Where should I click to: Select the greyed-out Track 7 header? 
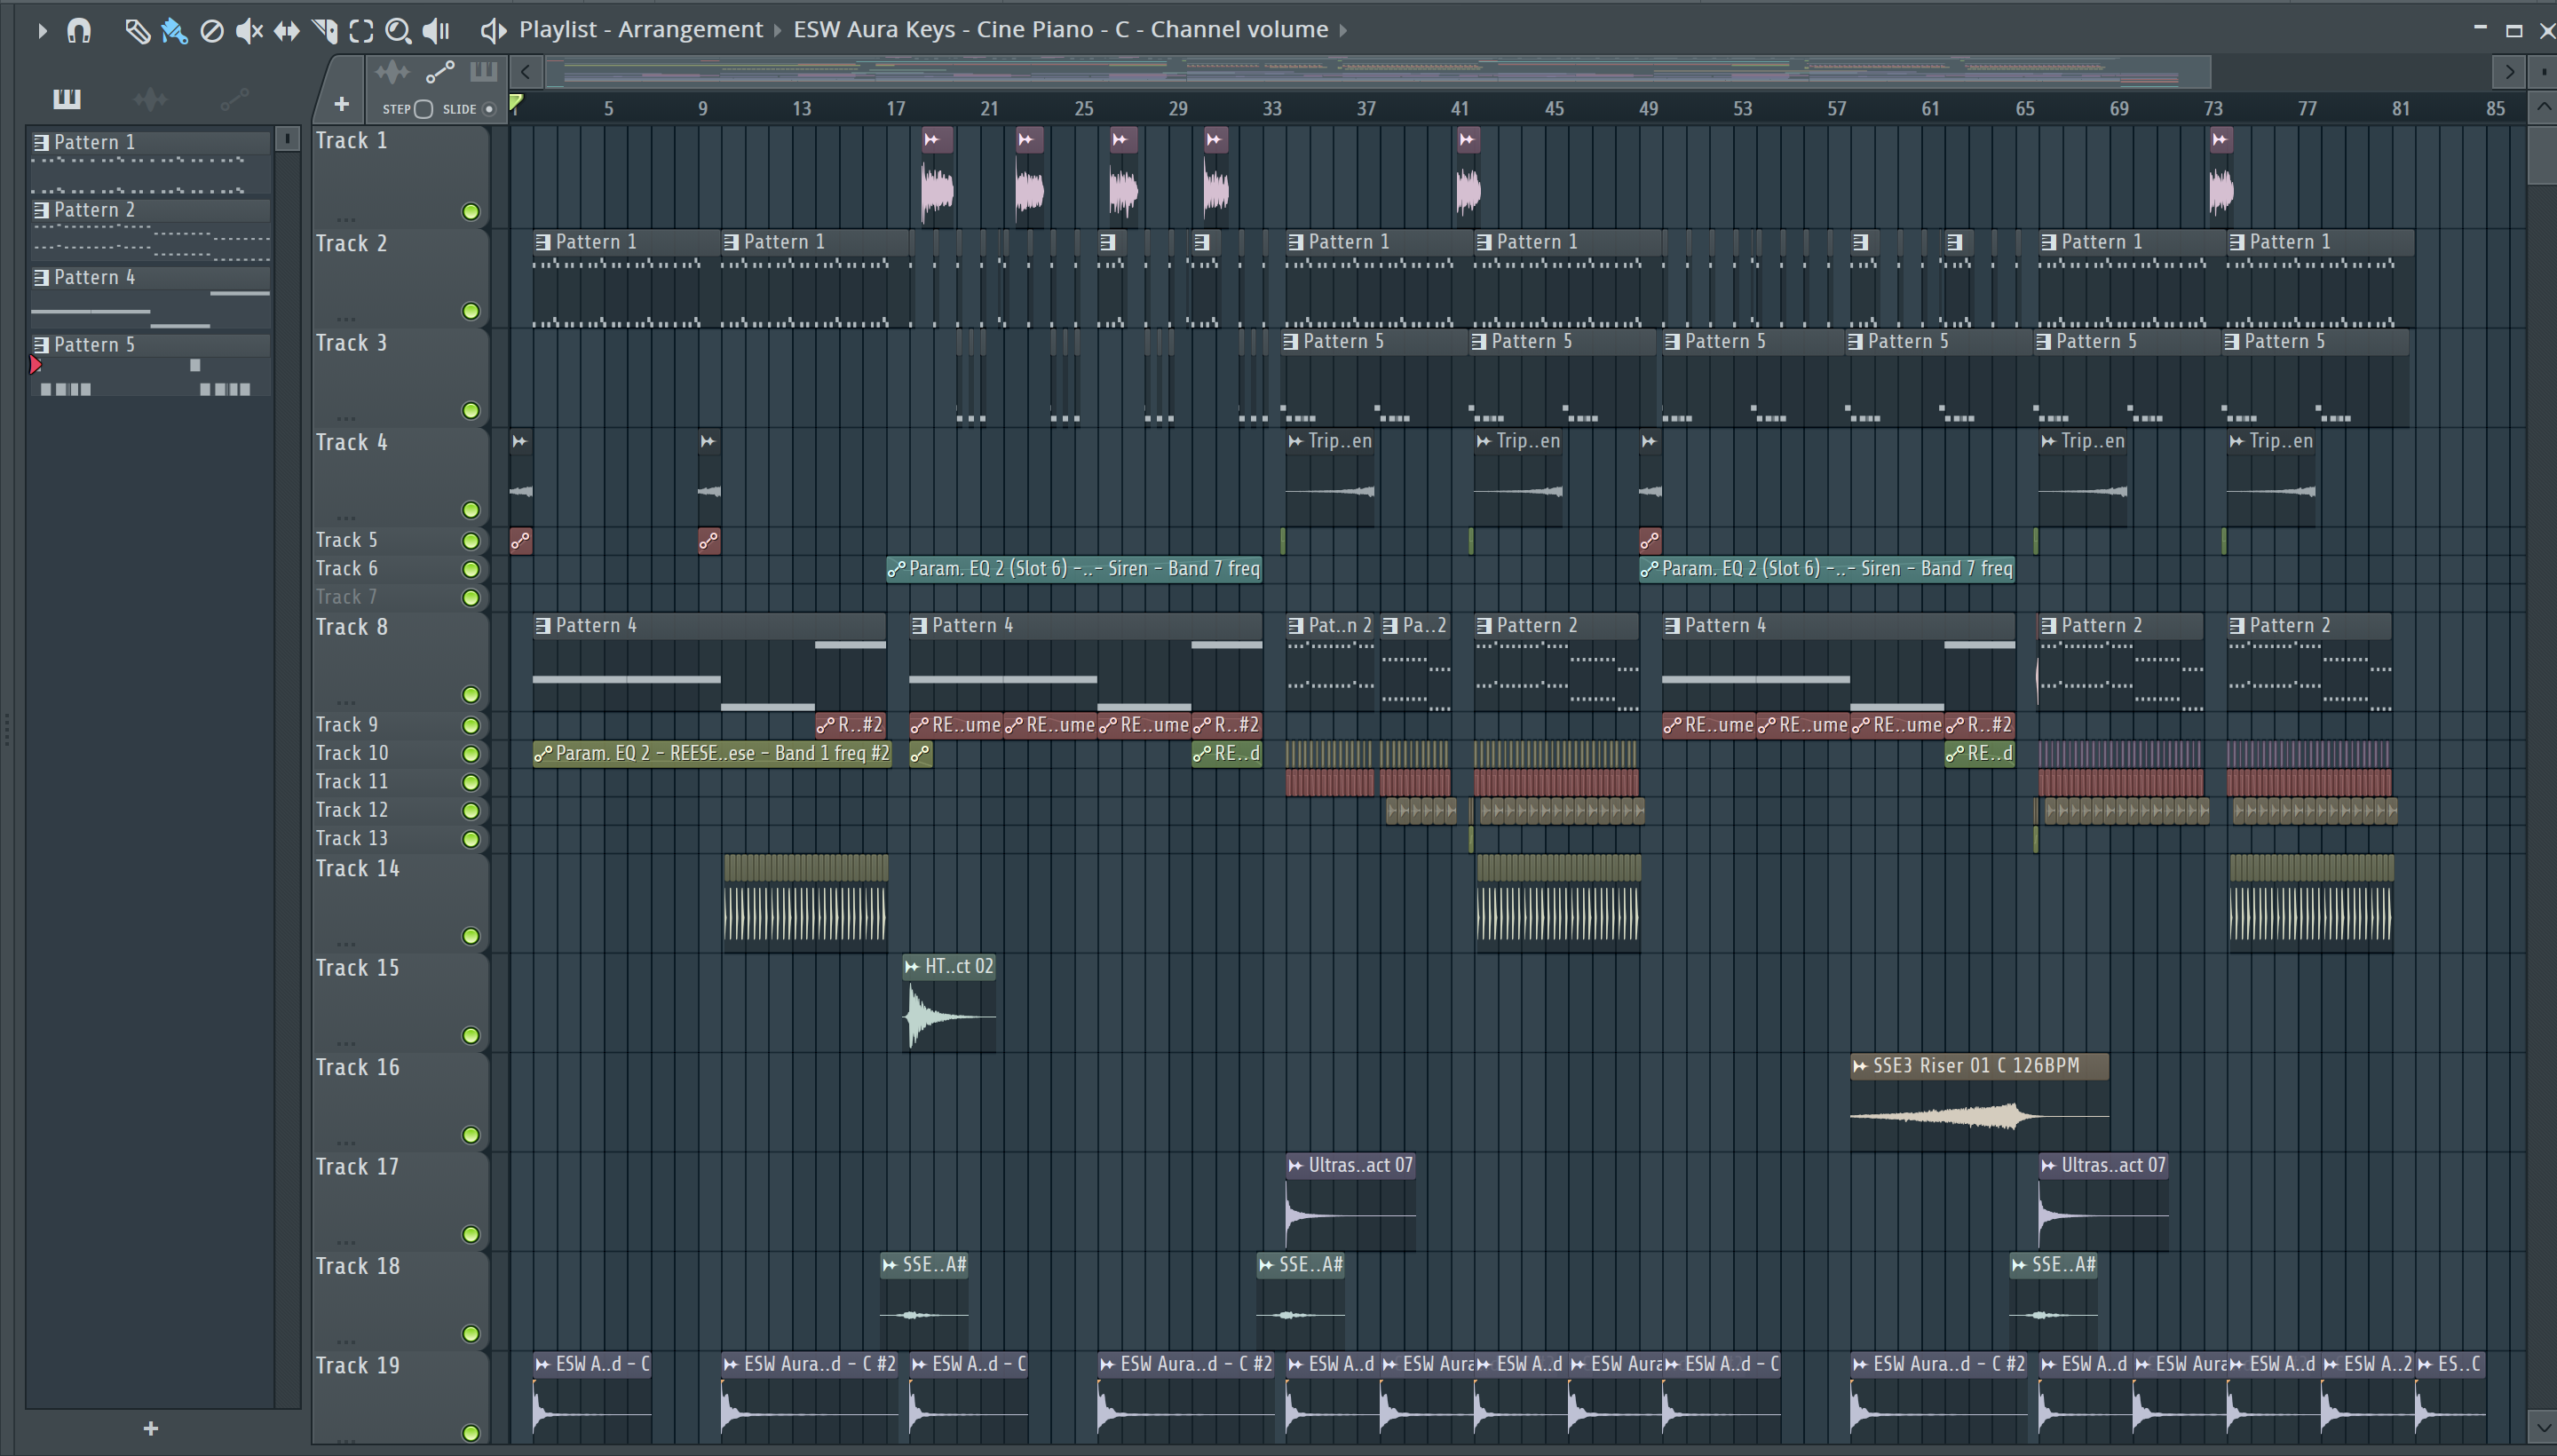(400, 597)
